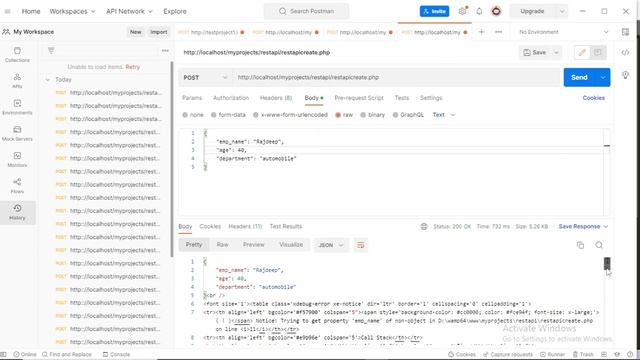The width and height of the screenshot is (640, 360).
Task: Click the request URL input field
Action: click(x=396, y=78)
